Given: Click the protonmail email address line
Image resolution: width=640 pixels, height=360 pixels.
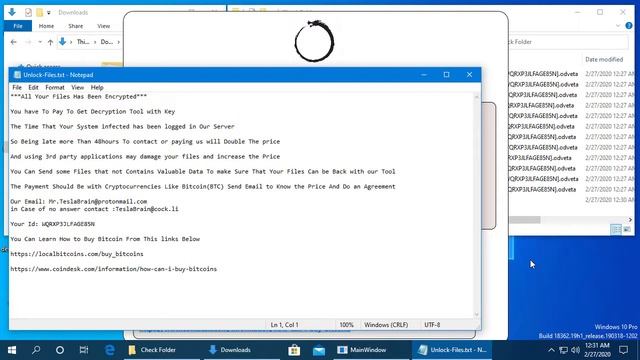Looking at the screenshot, I should (x=79, y=201).
